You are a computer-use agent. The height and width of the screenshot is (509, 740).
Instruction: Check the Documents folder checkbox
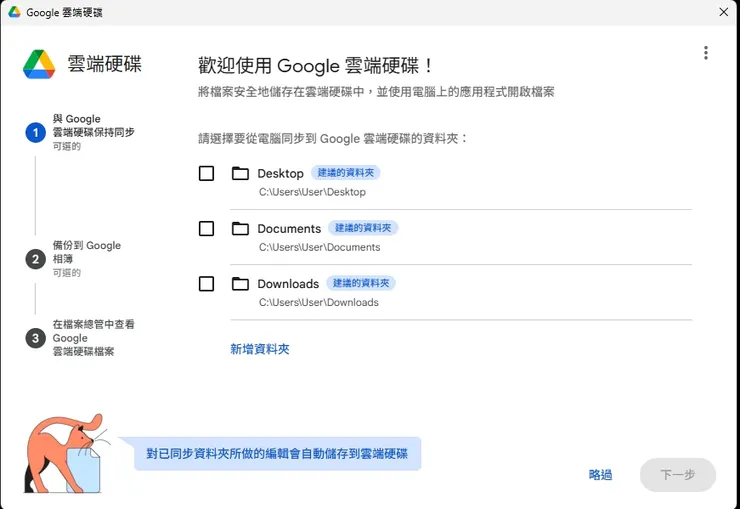(x=206, y=229)
